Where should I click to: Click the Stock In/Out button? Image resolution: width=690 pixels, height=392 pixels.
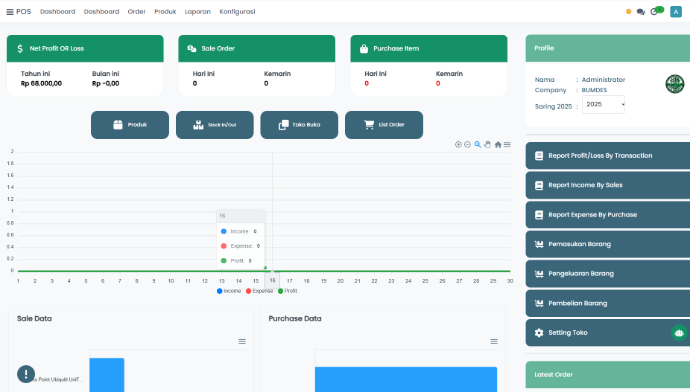point(215,125)
